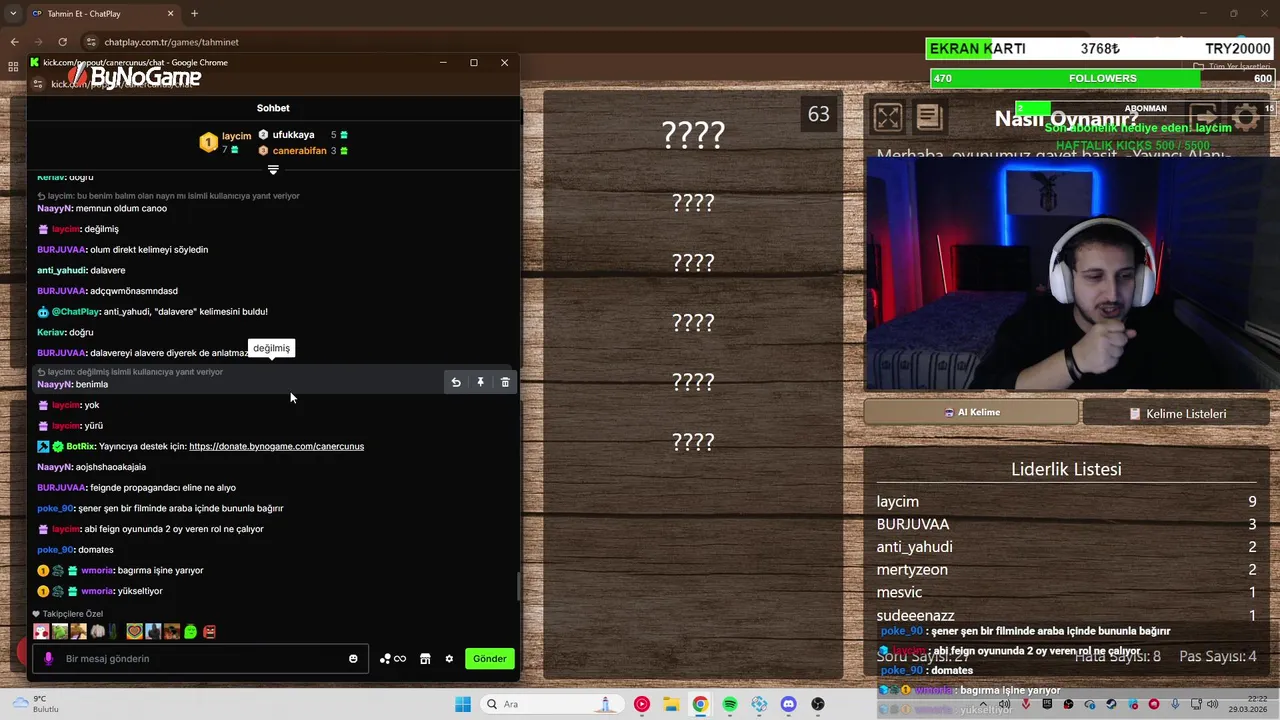Open canerabifan in chat leaderboard
This screenshot has width=1280, height=720.
299,150
